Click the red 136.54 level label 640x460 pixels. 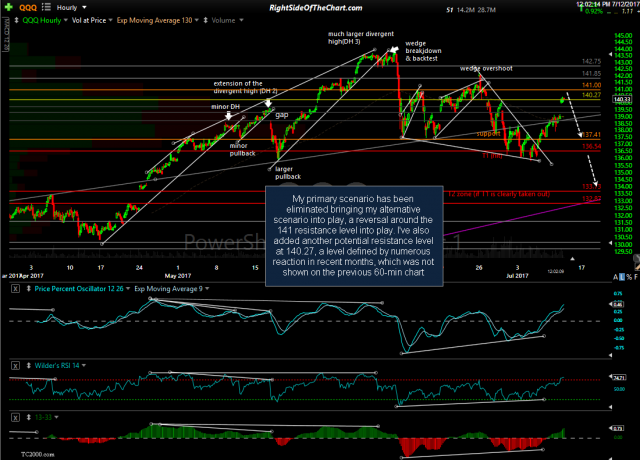click(591, 146)
